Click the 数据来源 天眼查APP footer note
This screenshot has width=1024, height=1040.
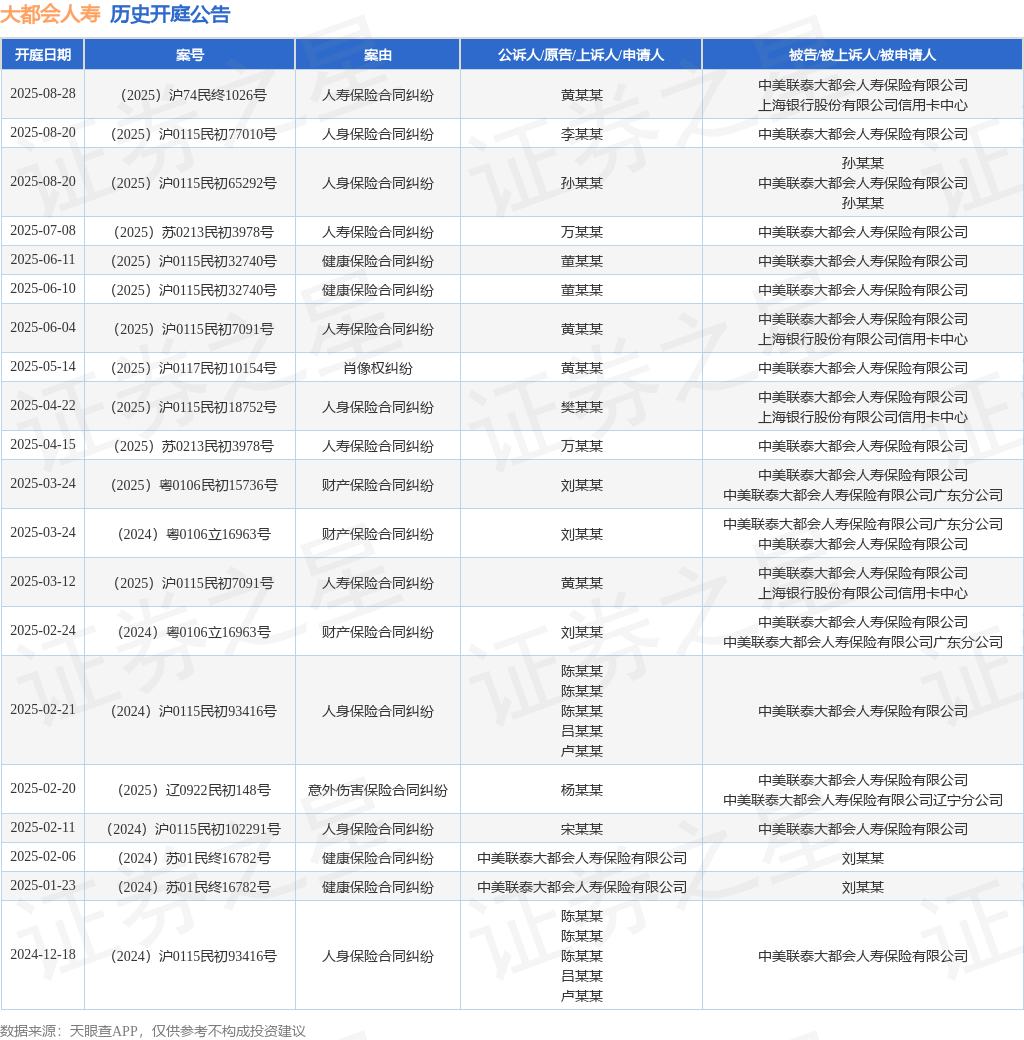pyautogui.click(x=153, y=1031)
